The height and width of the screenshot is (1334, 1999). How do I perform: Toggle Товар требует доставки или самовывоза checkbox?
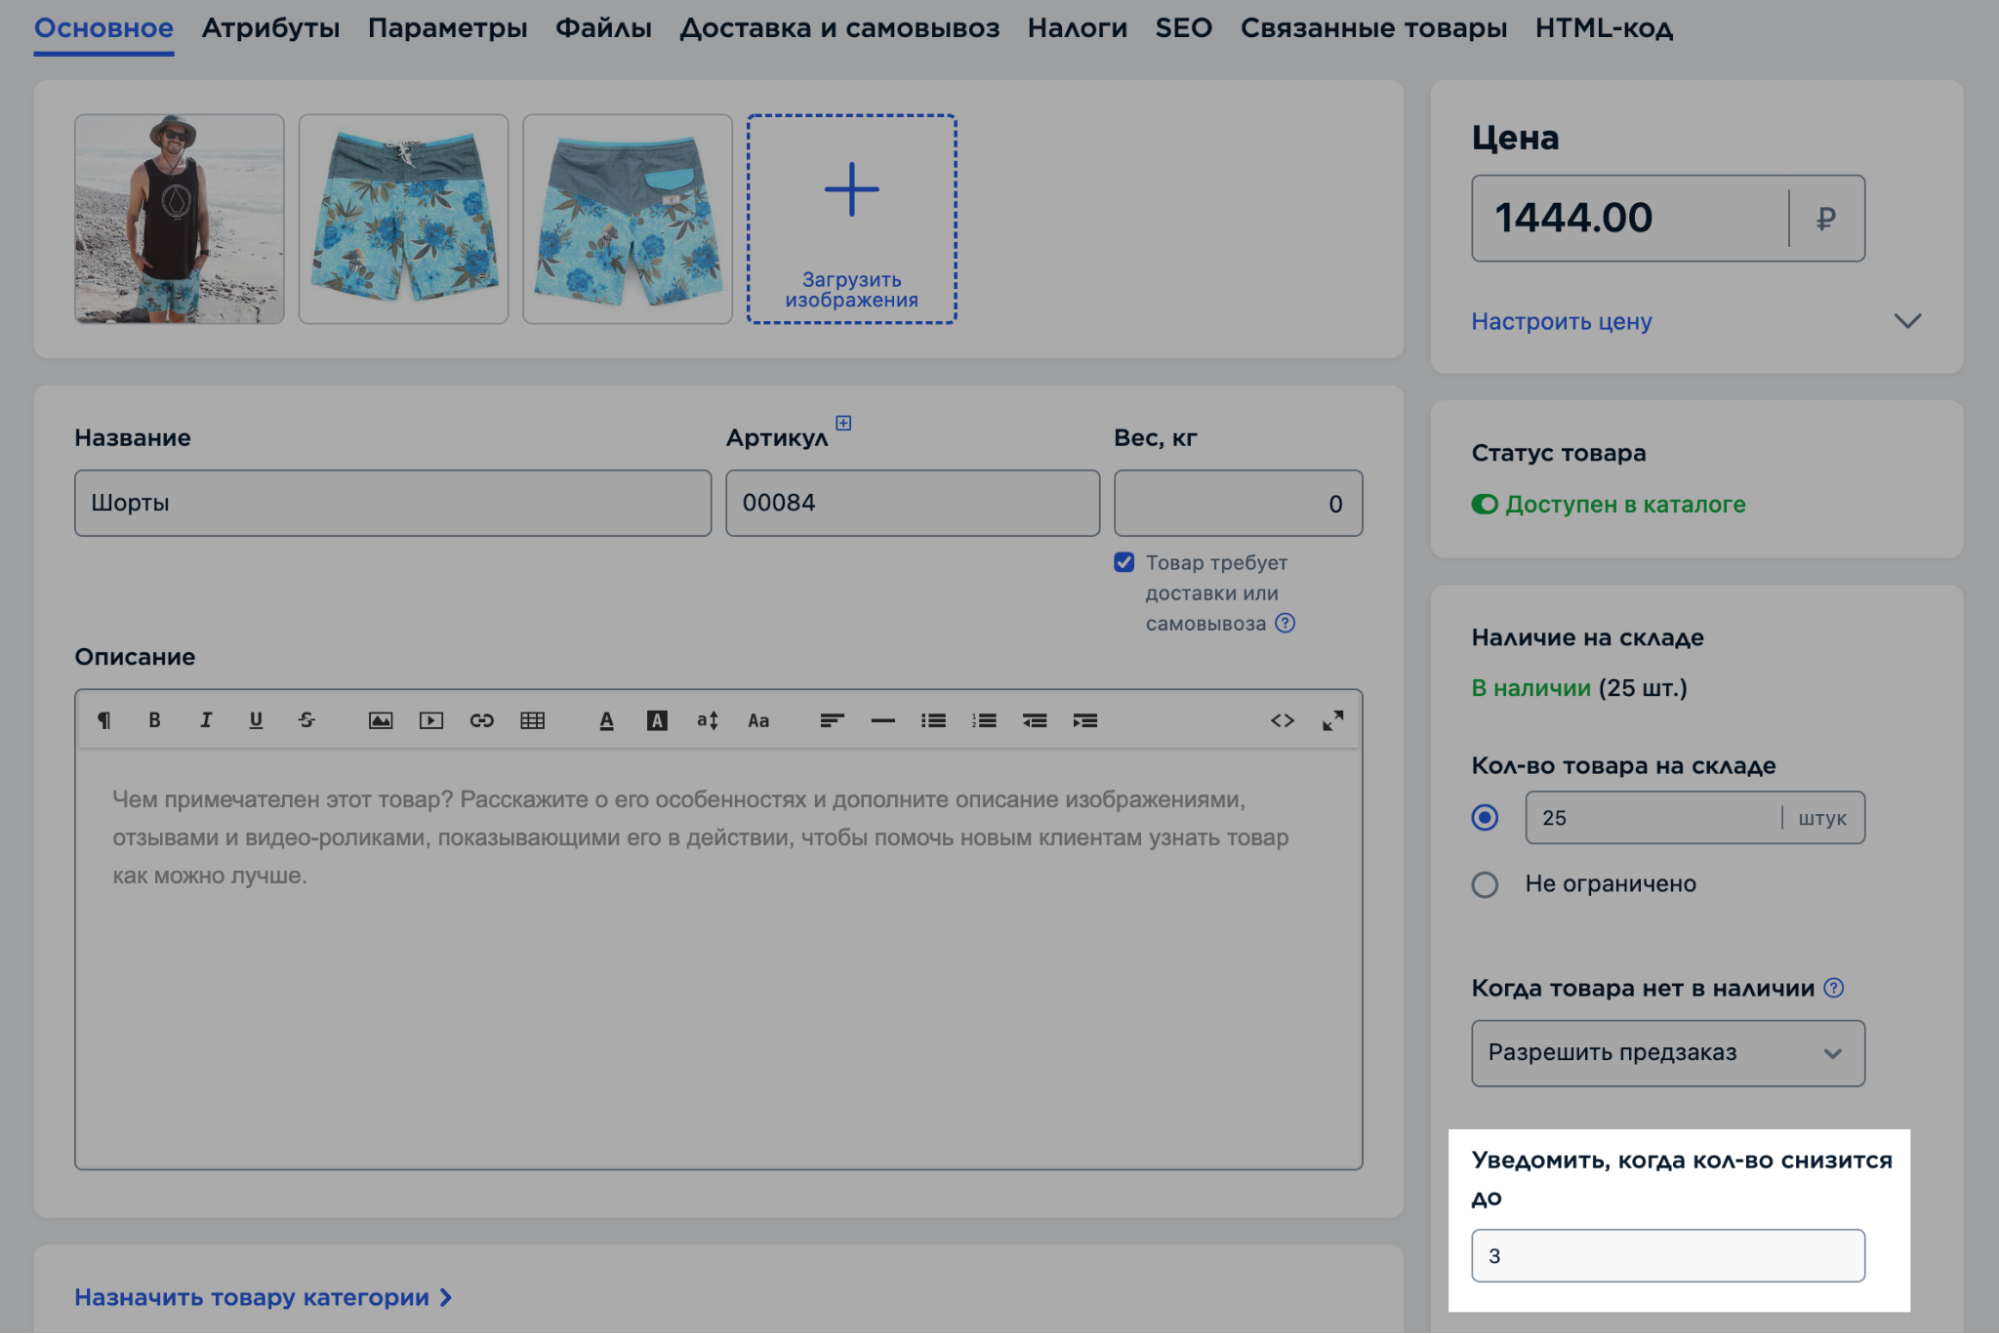[x=1124, y=562]
